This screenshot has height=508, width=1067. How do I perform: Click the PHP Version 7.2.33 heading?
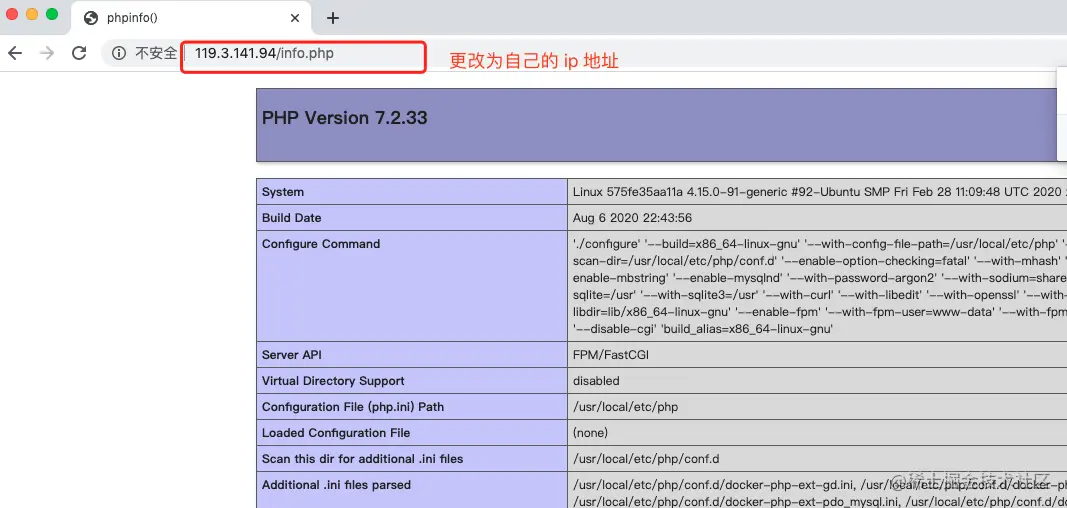pos(344,118)
